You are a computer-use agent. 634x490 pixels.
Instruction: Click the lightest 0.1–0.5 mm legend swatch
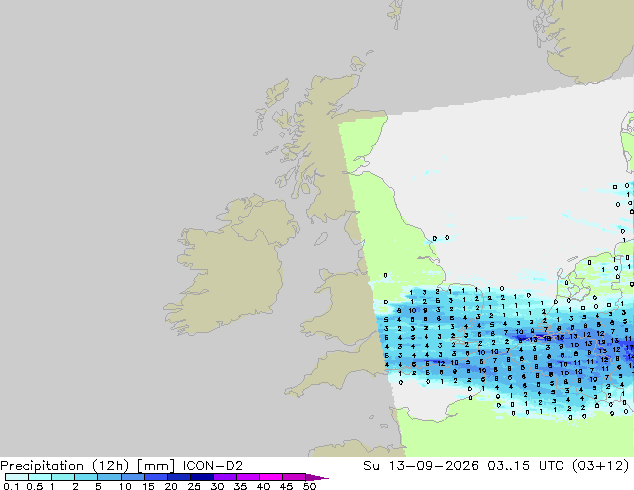[17, 477]
